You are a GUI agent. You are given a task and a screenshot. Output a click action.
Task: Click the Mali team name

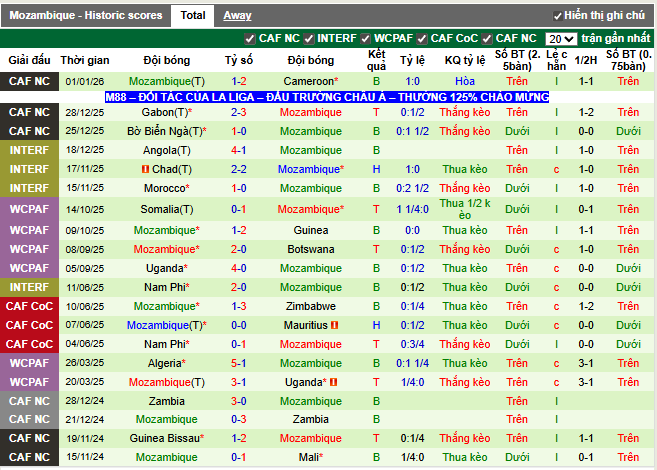[x=311, y=457]
